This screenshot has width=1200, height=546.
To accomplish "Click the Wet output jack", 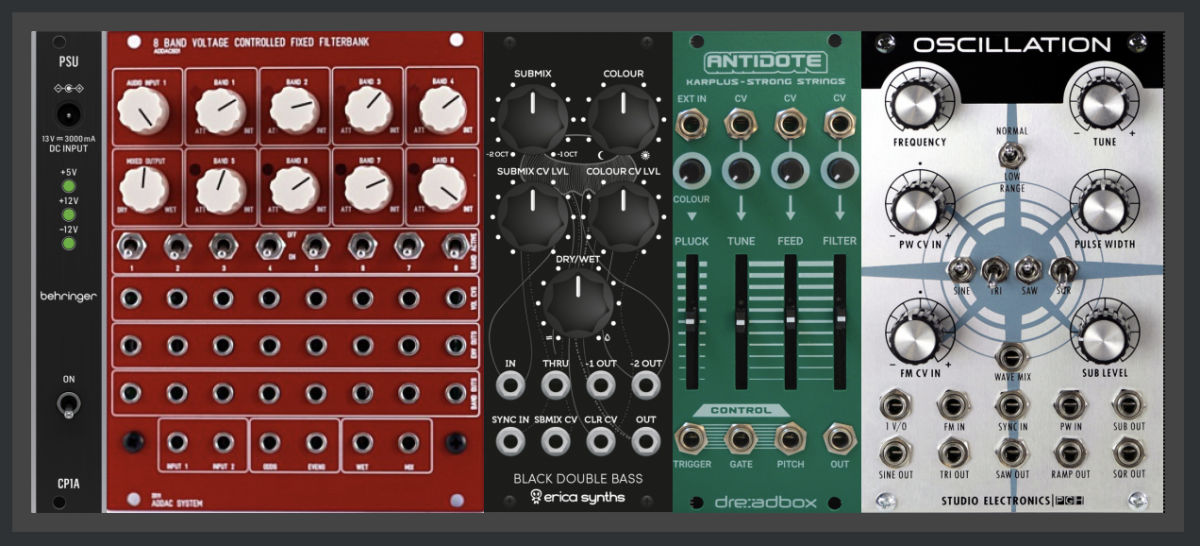I will coord(362,442).
